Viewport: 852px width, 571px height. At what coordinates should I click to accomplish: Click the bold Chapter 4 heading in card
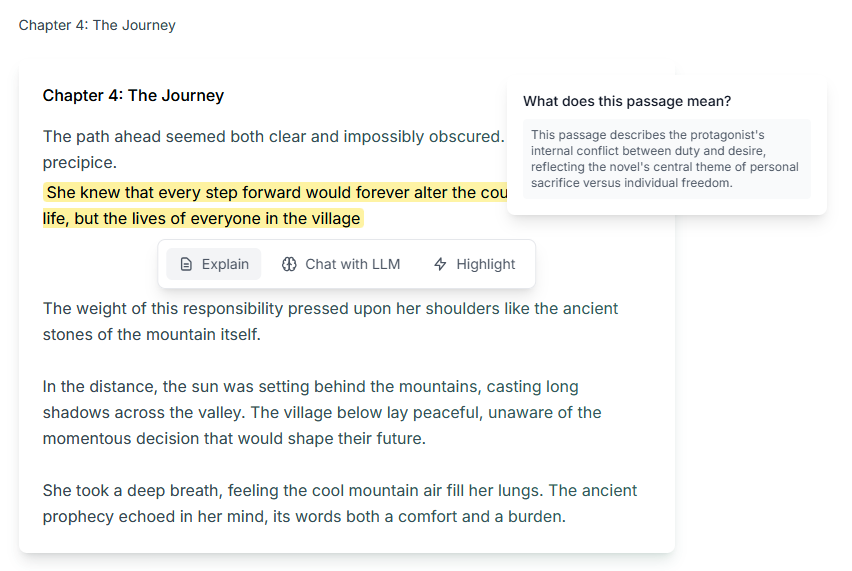[133, 95]
